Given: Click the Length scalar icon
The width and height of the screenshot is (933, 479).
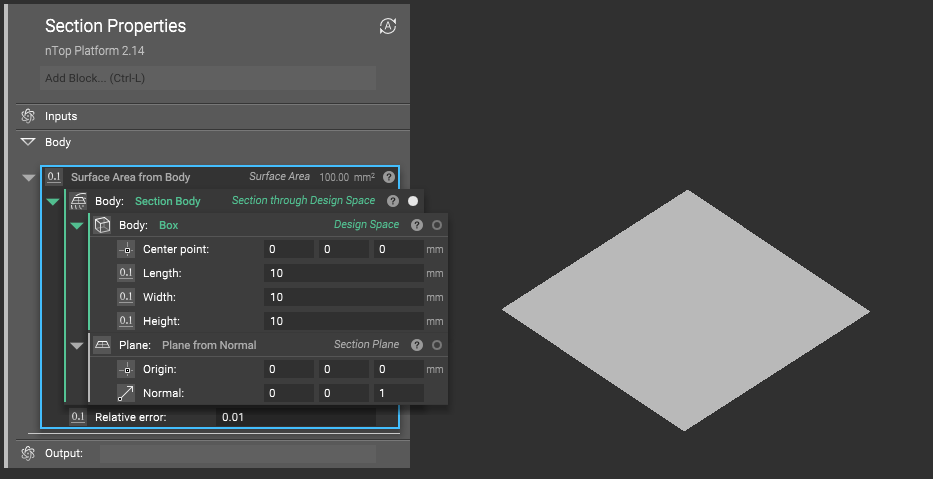Looking at the screenshot, I should pos(126,273).
